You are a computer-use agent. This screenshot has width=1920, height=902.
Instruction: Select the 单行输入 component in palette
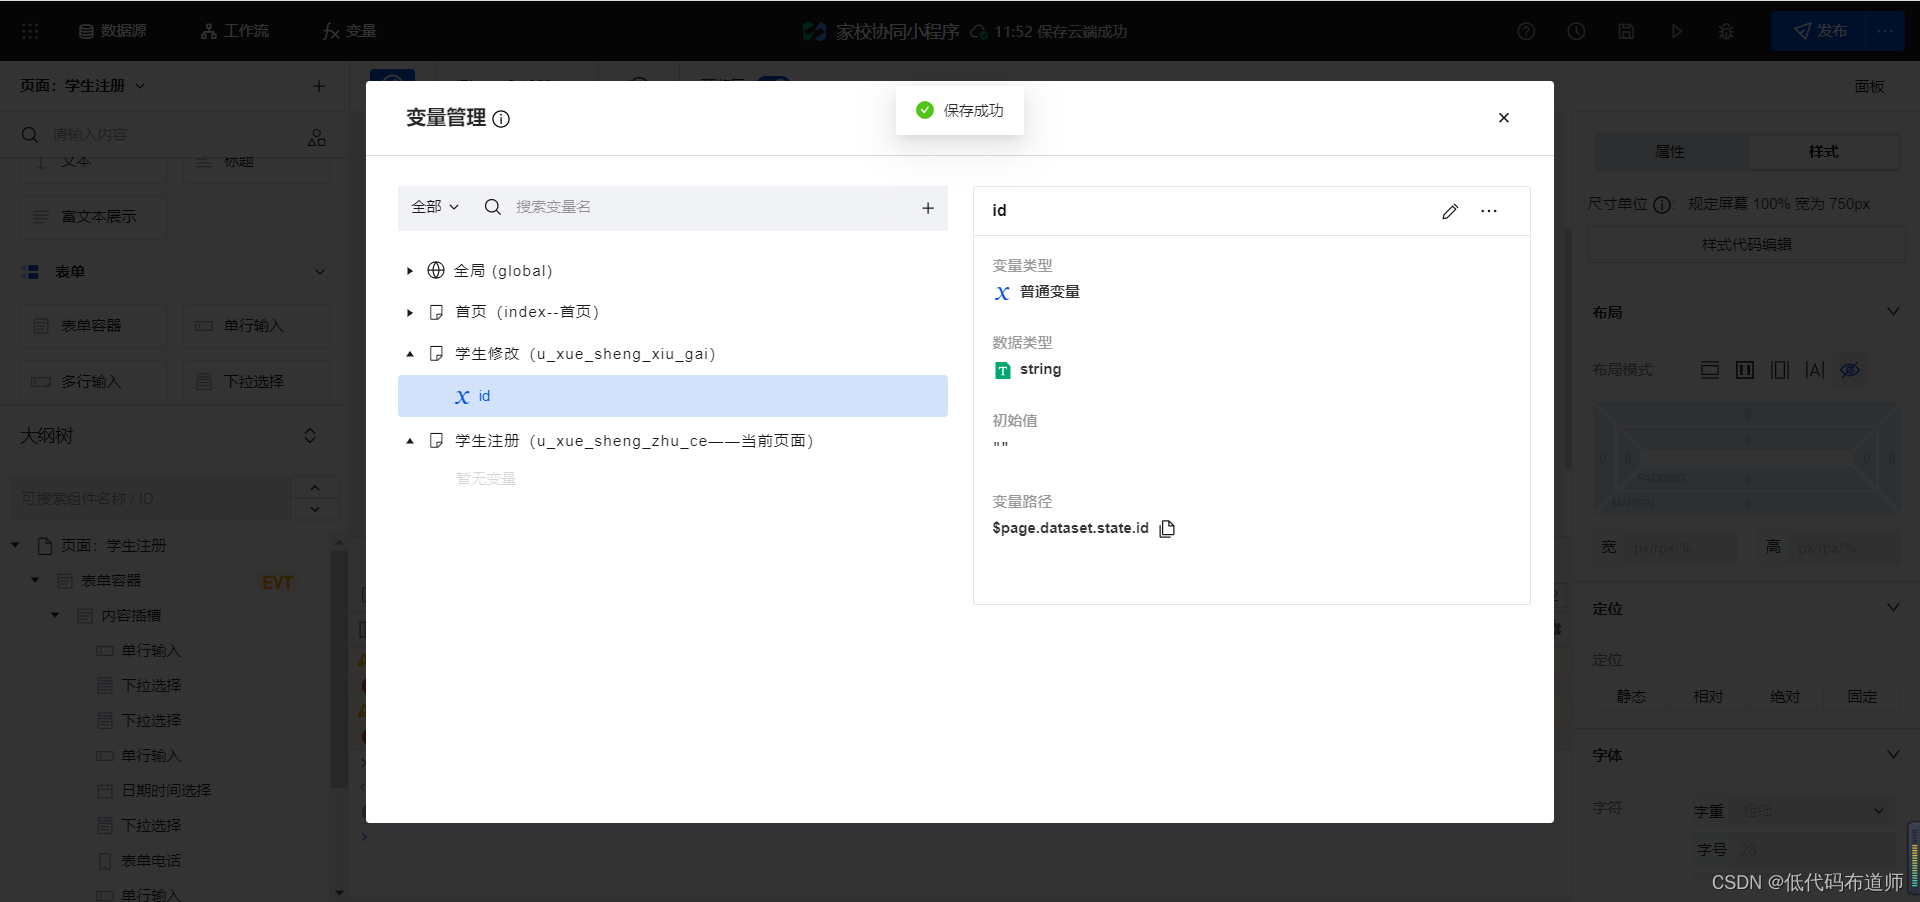click(256, 326)
